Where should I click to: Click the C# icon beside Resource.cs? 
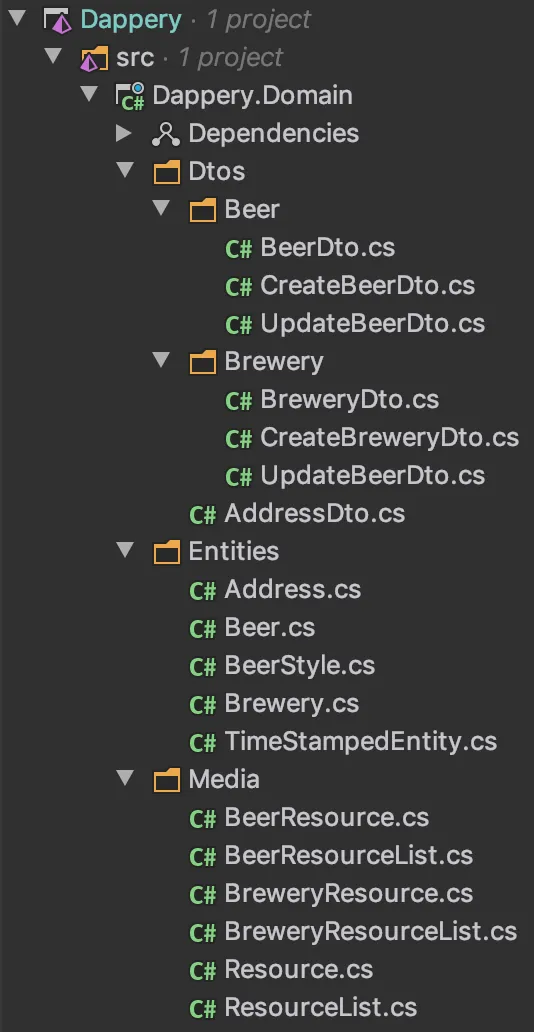point(202,970)
